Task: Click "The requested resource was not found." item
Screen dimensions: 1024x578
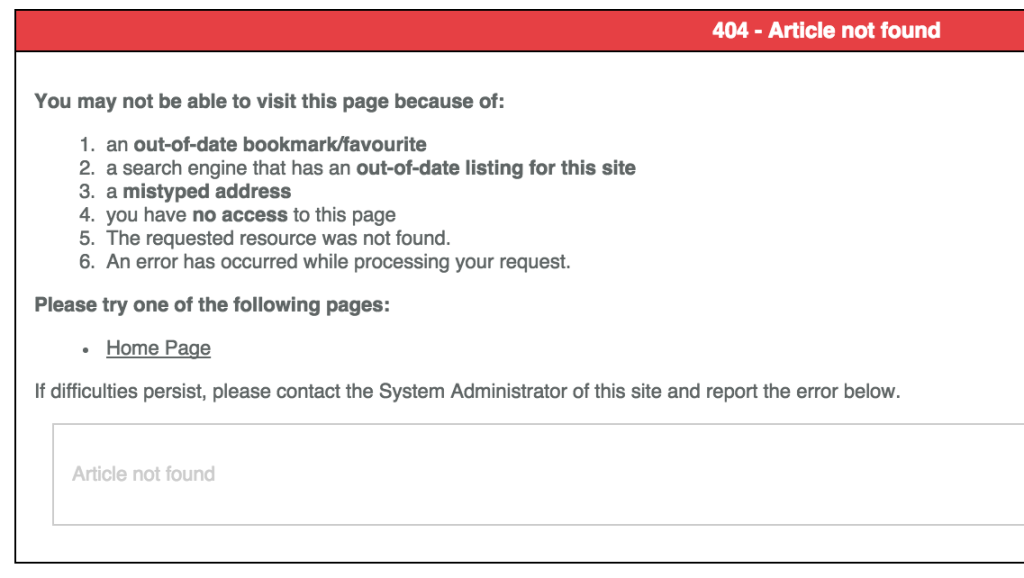Action: (x=278, y=239)
